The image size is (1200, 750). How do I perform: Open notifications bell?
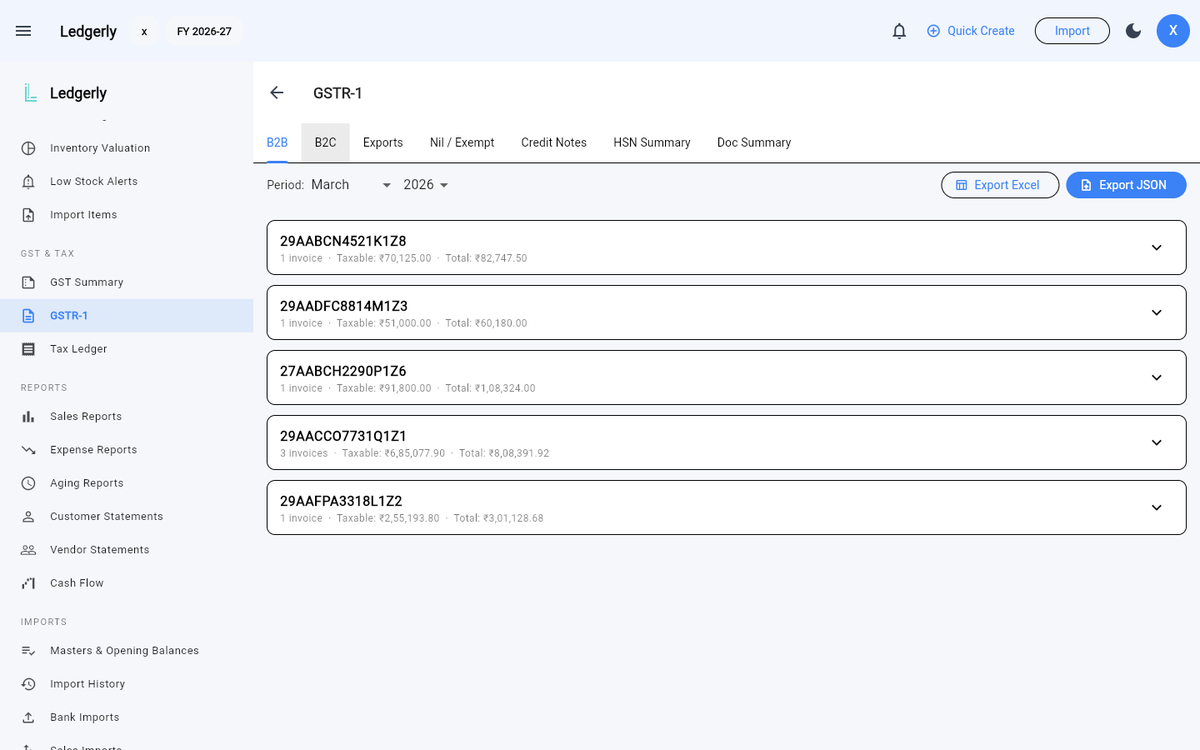(x=899, y=31)
